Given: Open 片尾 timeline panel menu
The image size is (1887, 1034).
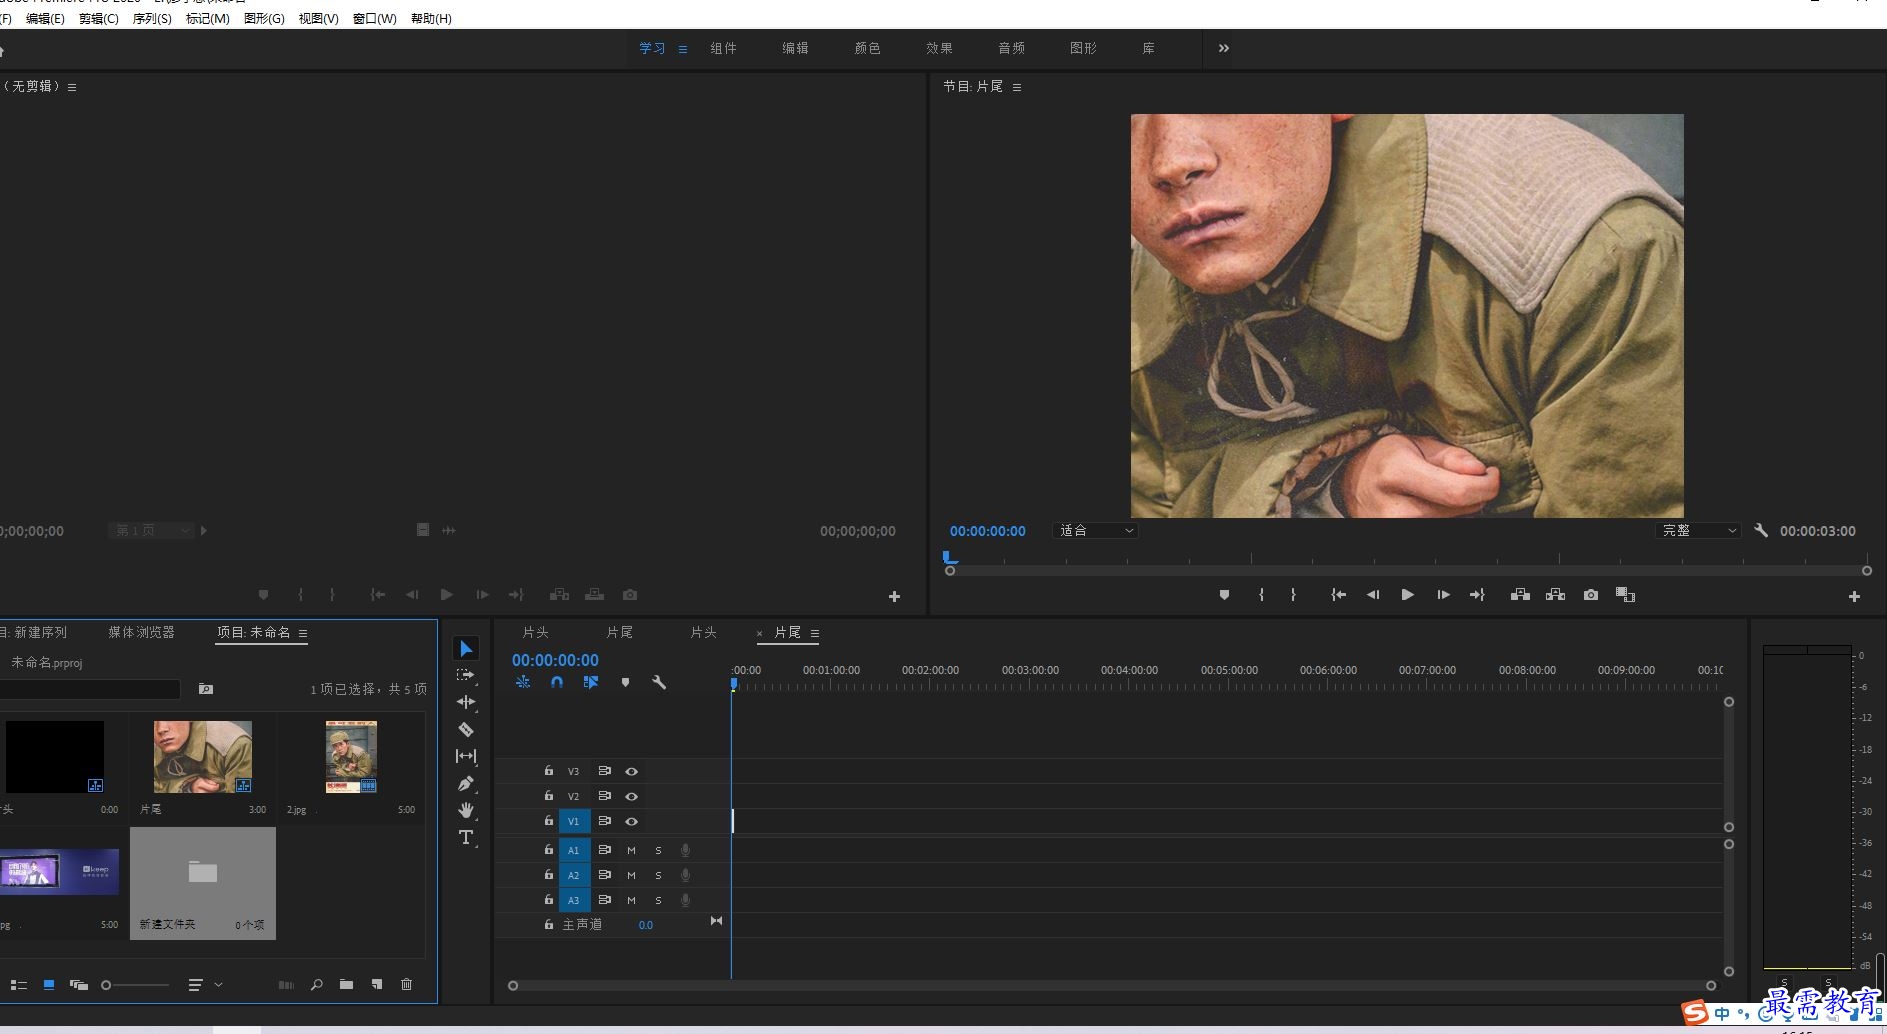Looking at the screenshot, I should pos(815,633).
